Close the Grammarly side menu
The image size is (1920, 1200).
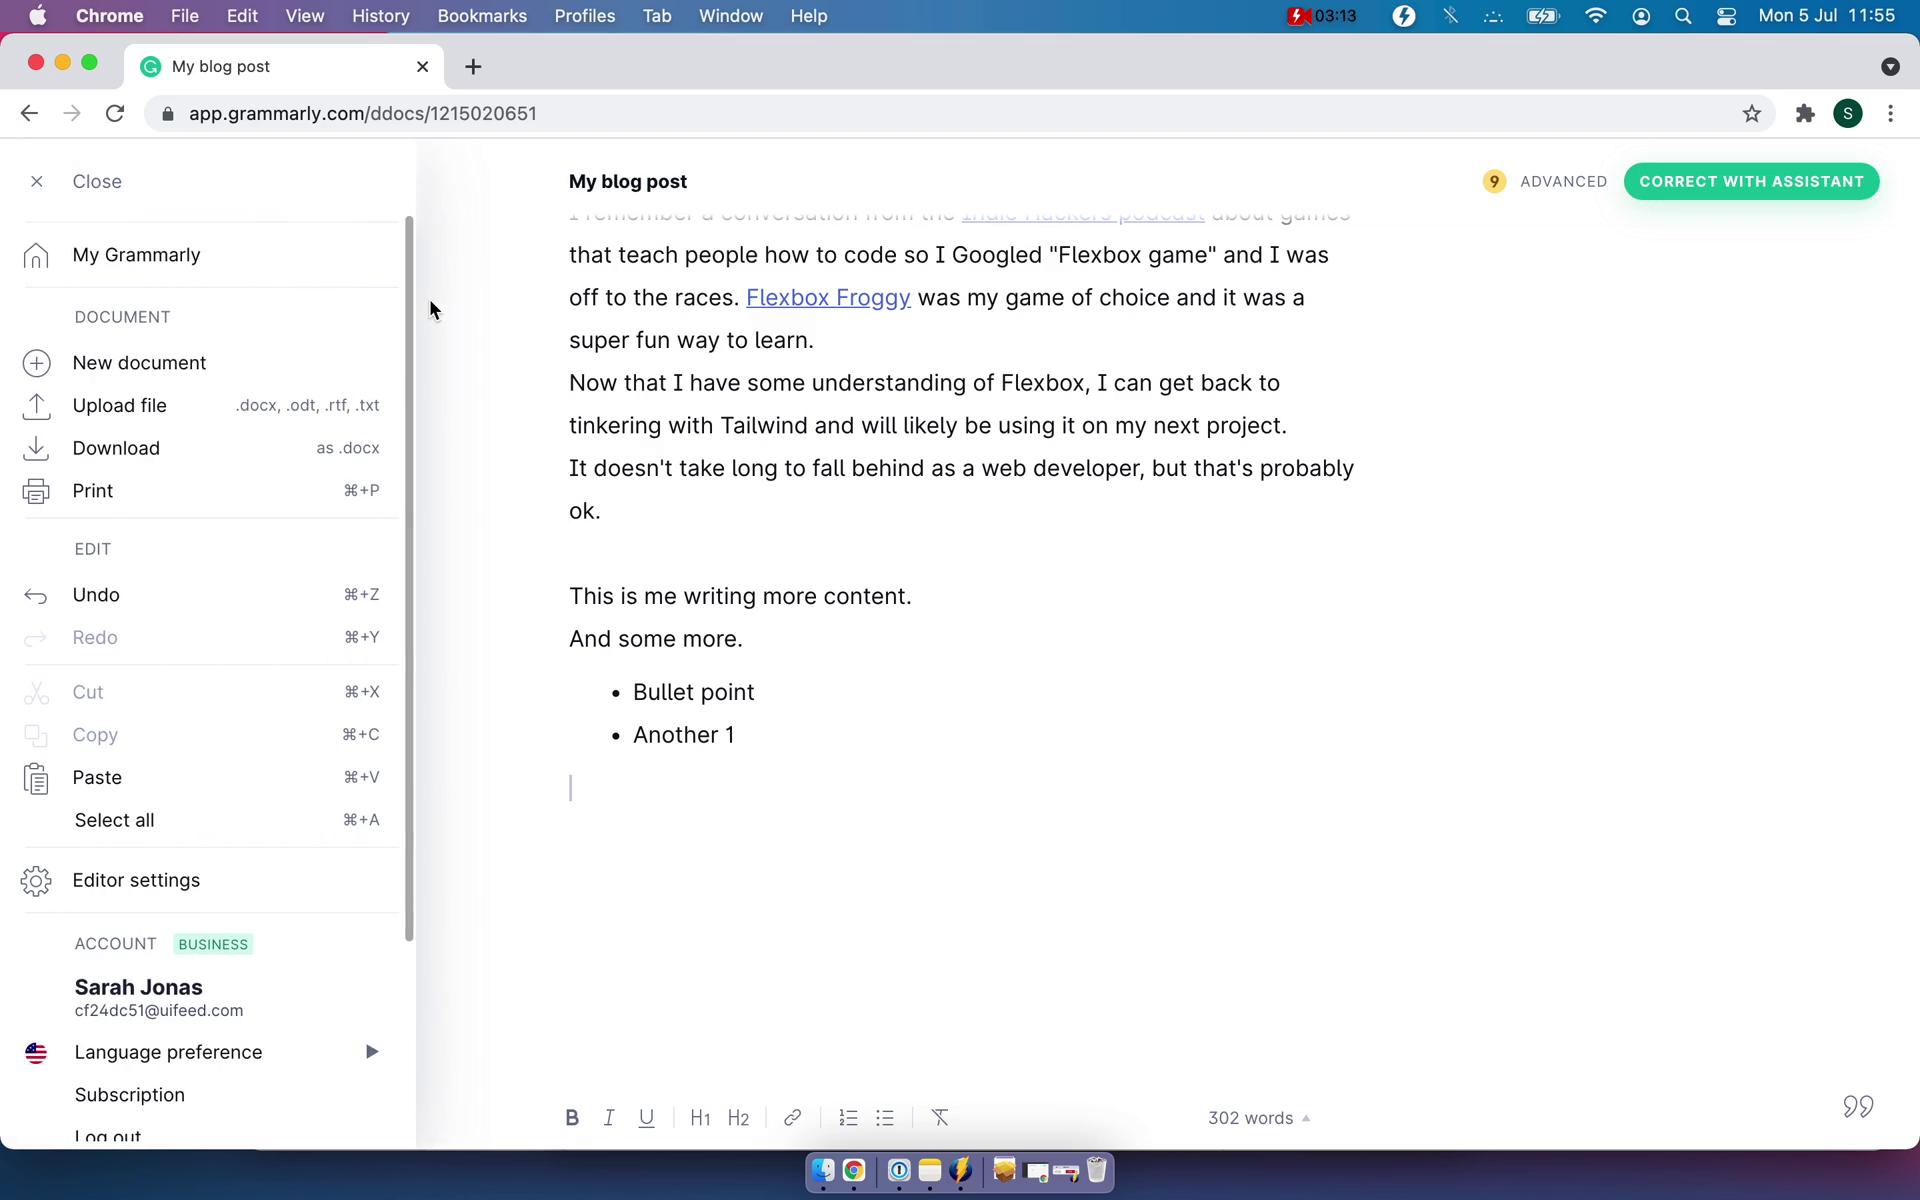click(76, 181)
